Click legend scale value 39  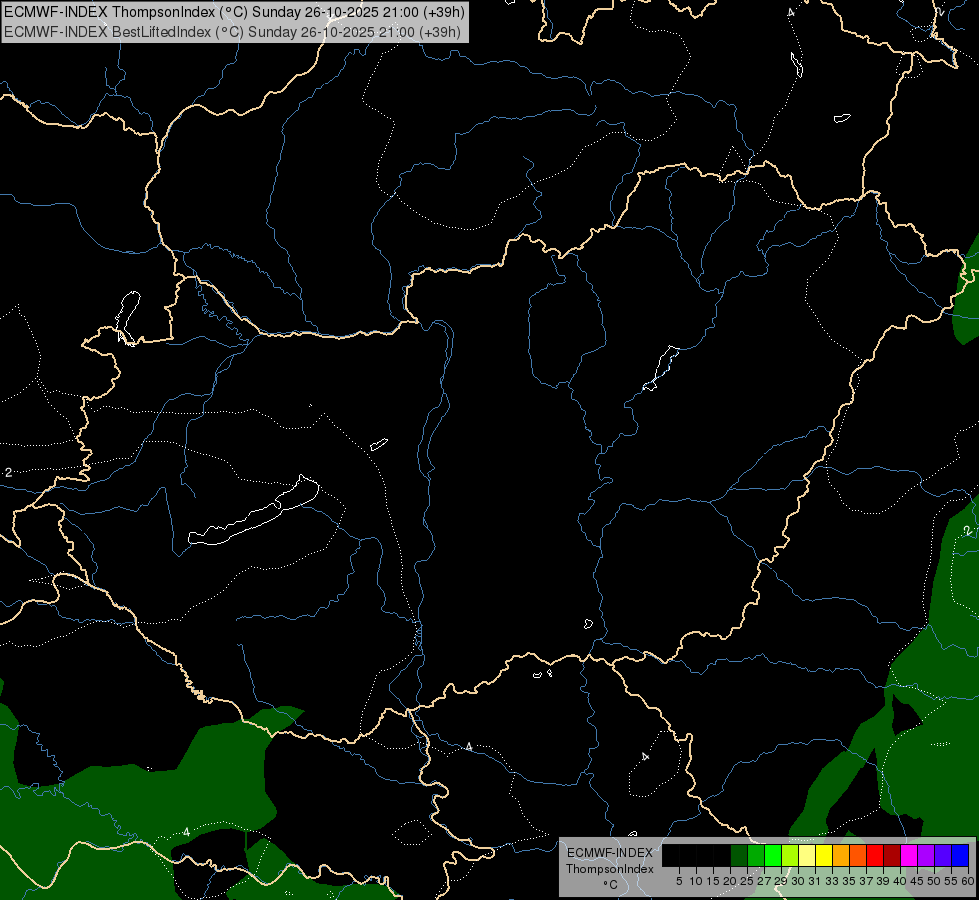pos(883,881)
